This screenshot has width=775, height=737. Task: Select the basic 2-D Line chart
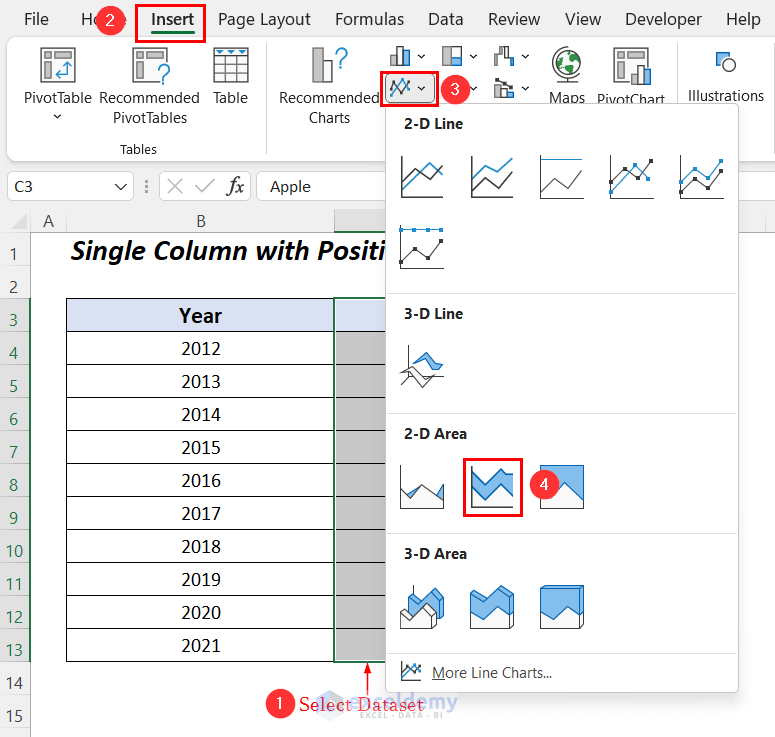[x=422, y=176]
